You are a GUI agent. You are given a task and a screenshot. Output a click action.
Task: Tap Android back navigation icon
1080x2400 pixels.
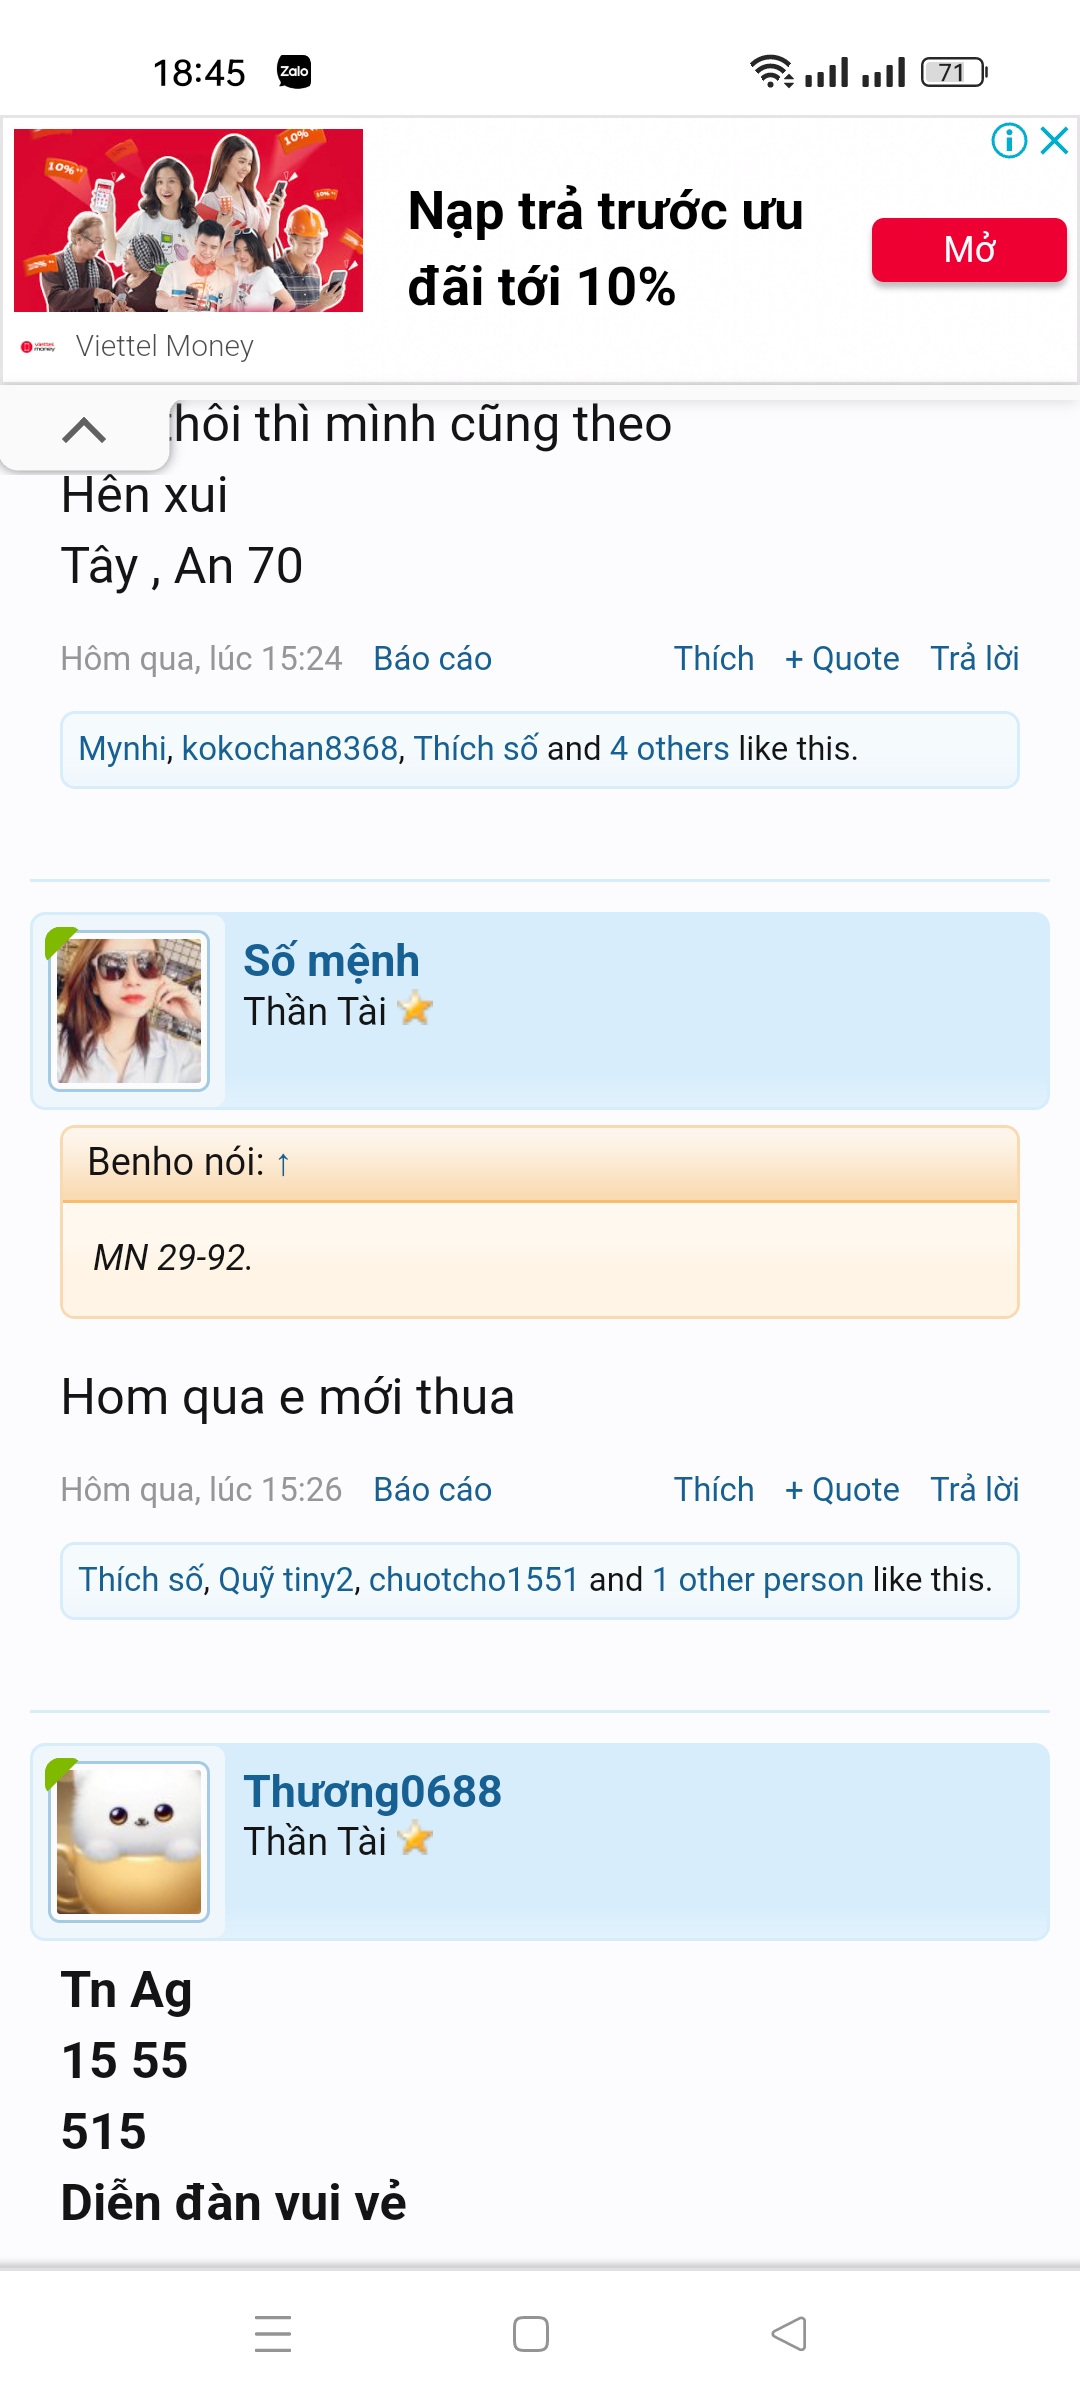pos(789,2334)
